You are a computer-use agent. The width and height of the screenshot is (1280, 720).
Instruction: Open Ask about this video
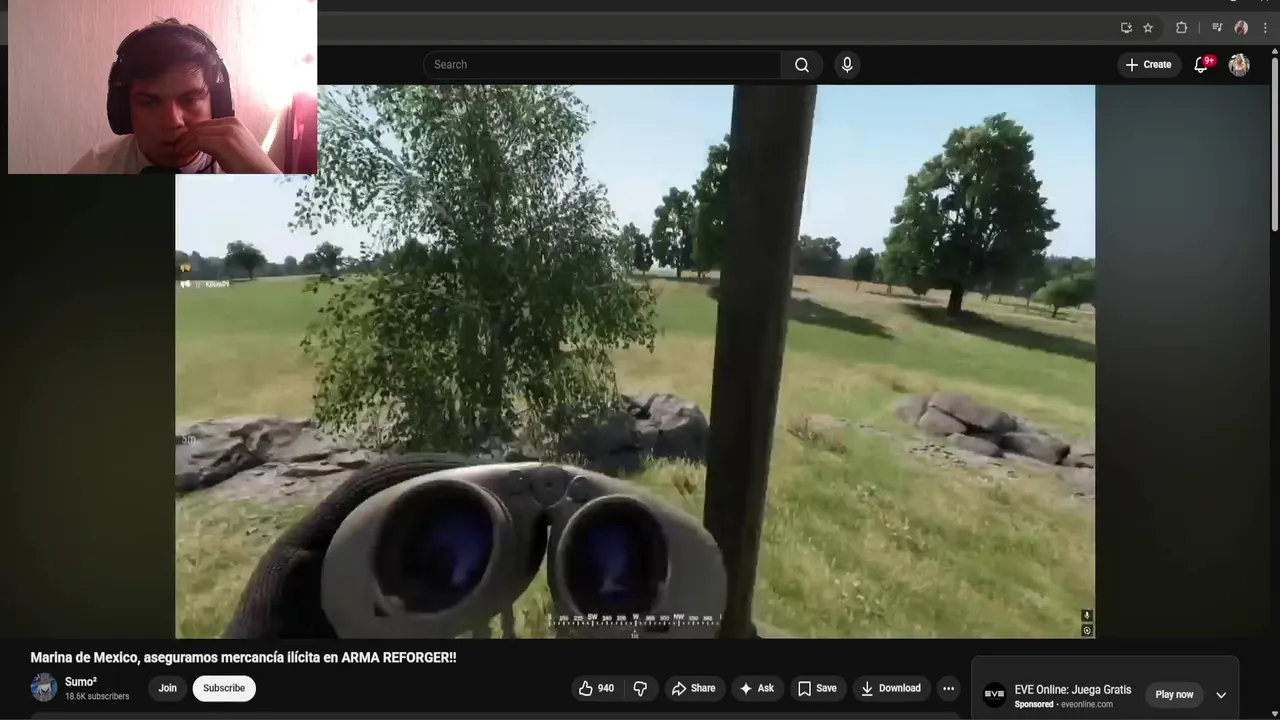tap(756, 688)
